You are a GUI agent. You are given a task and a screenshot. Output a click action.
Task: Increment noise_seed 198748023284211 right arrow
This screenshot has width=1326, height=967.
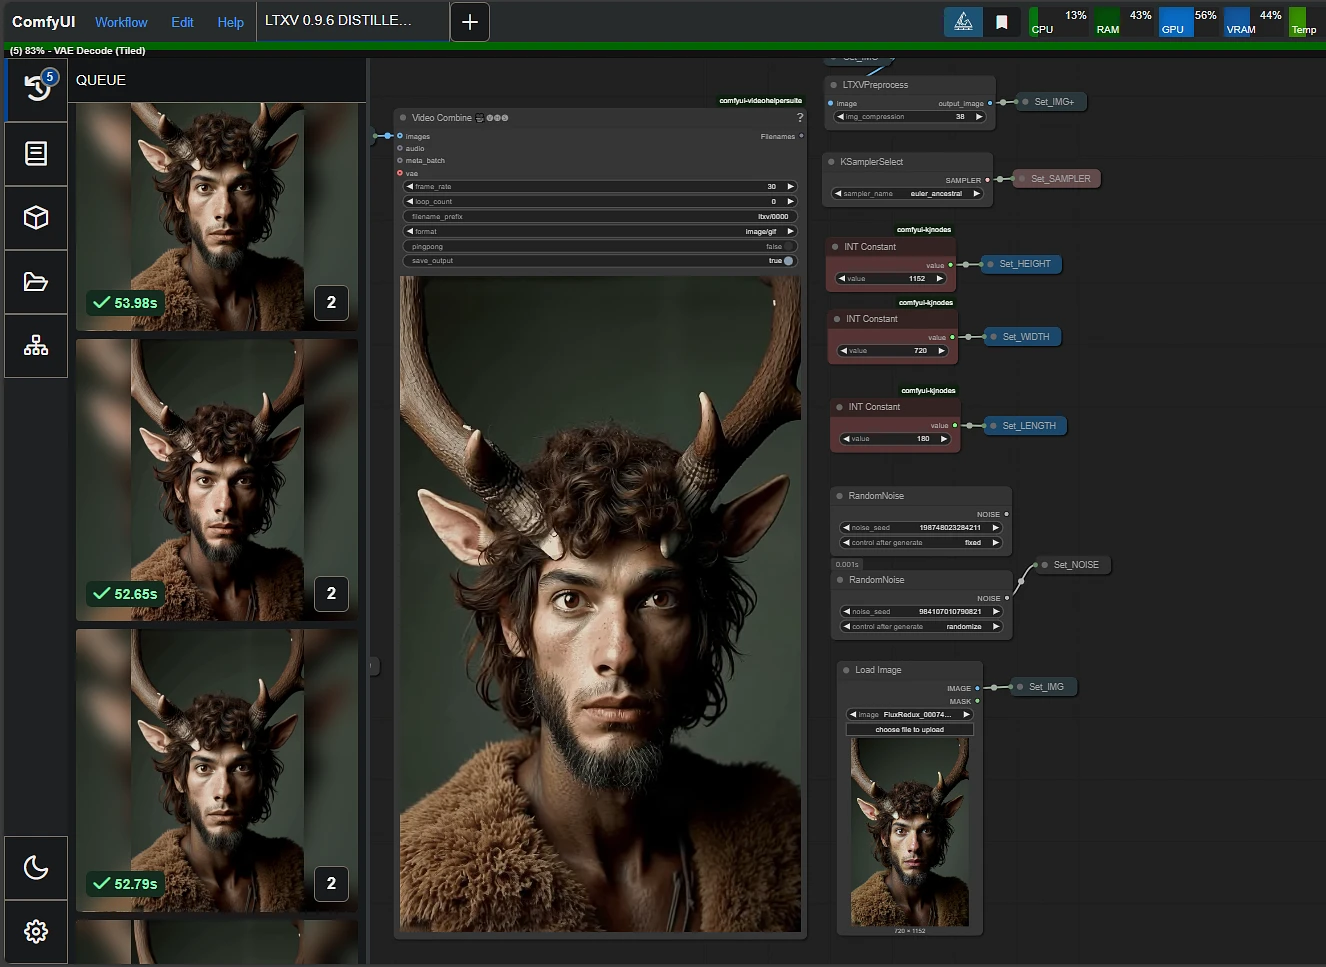995,528
